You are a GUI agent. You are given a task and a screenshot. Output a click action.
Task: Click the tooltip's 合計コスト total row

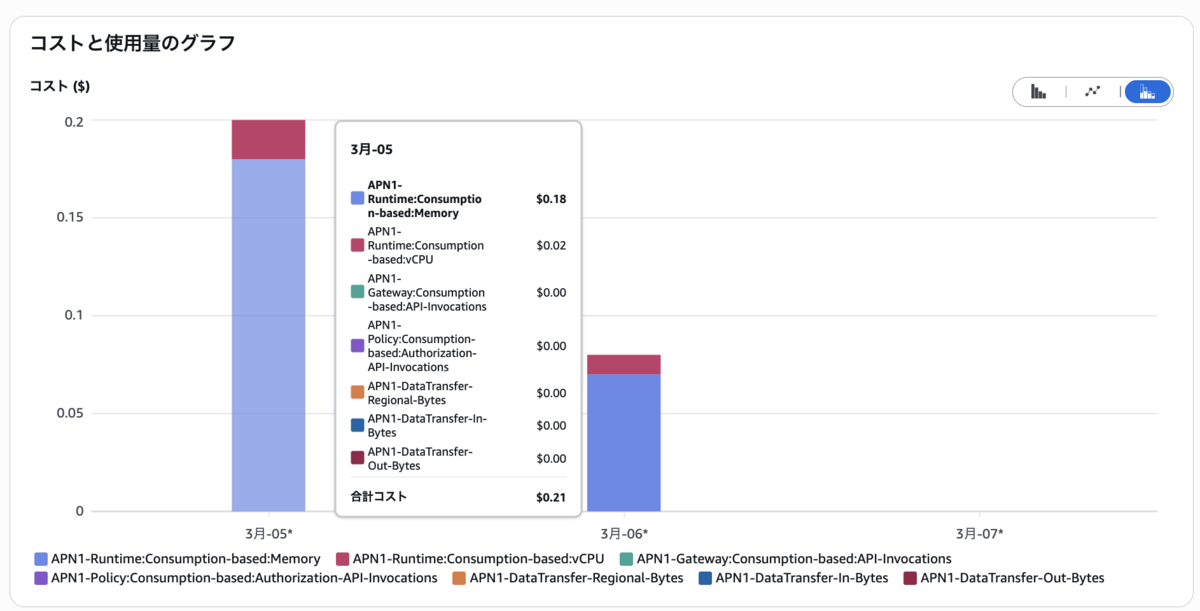(458, 496)
